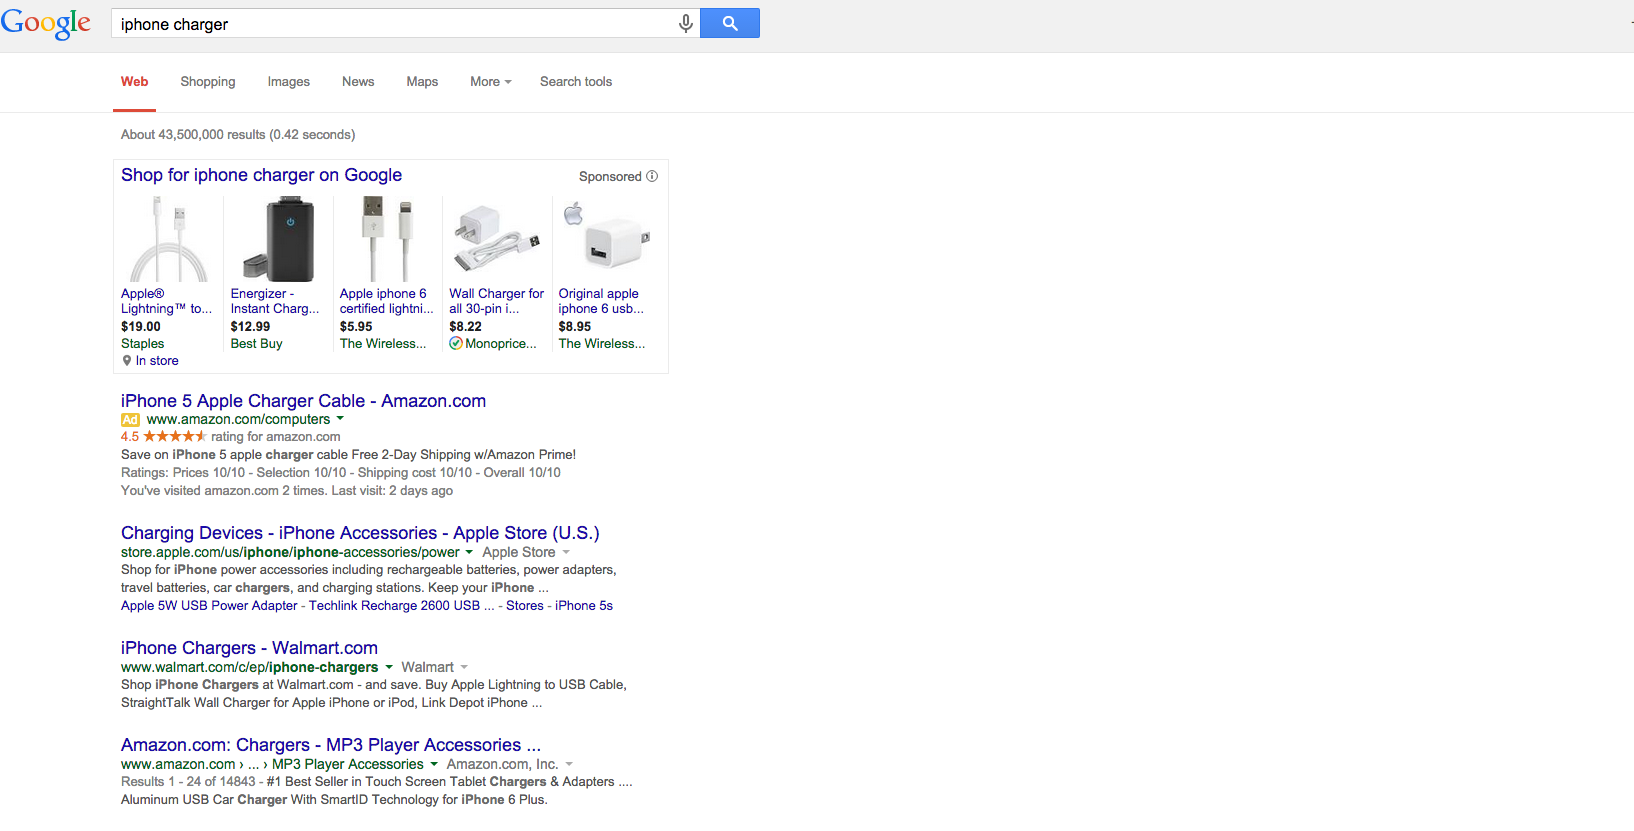Click the $5.95 price
The width and height of the screenshot is (1634, 831).
[356, 327]
